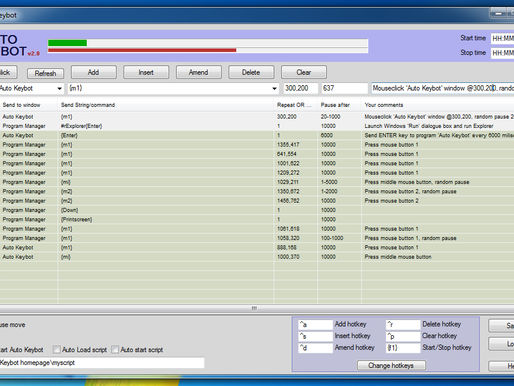Click the Insert button

click(146, 72)
